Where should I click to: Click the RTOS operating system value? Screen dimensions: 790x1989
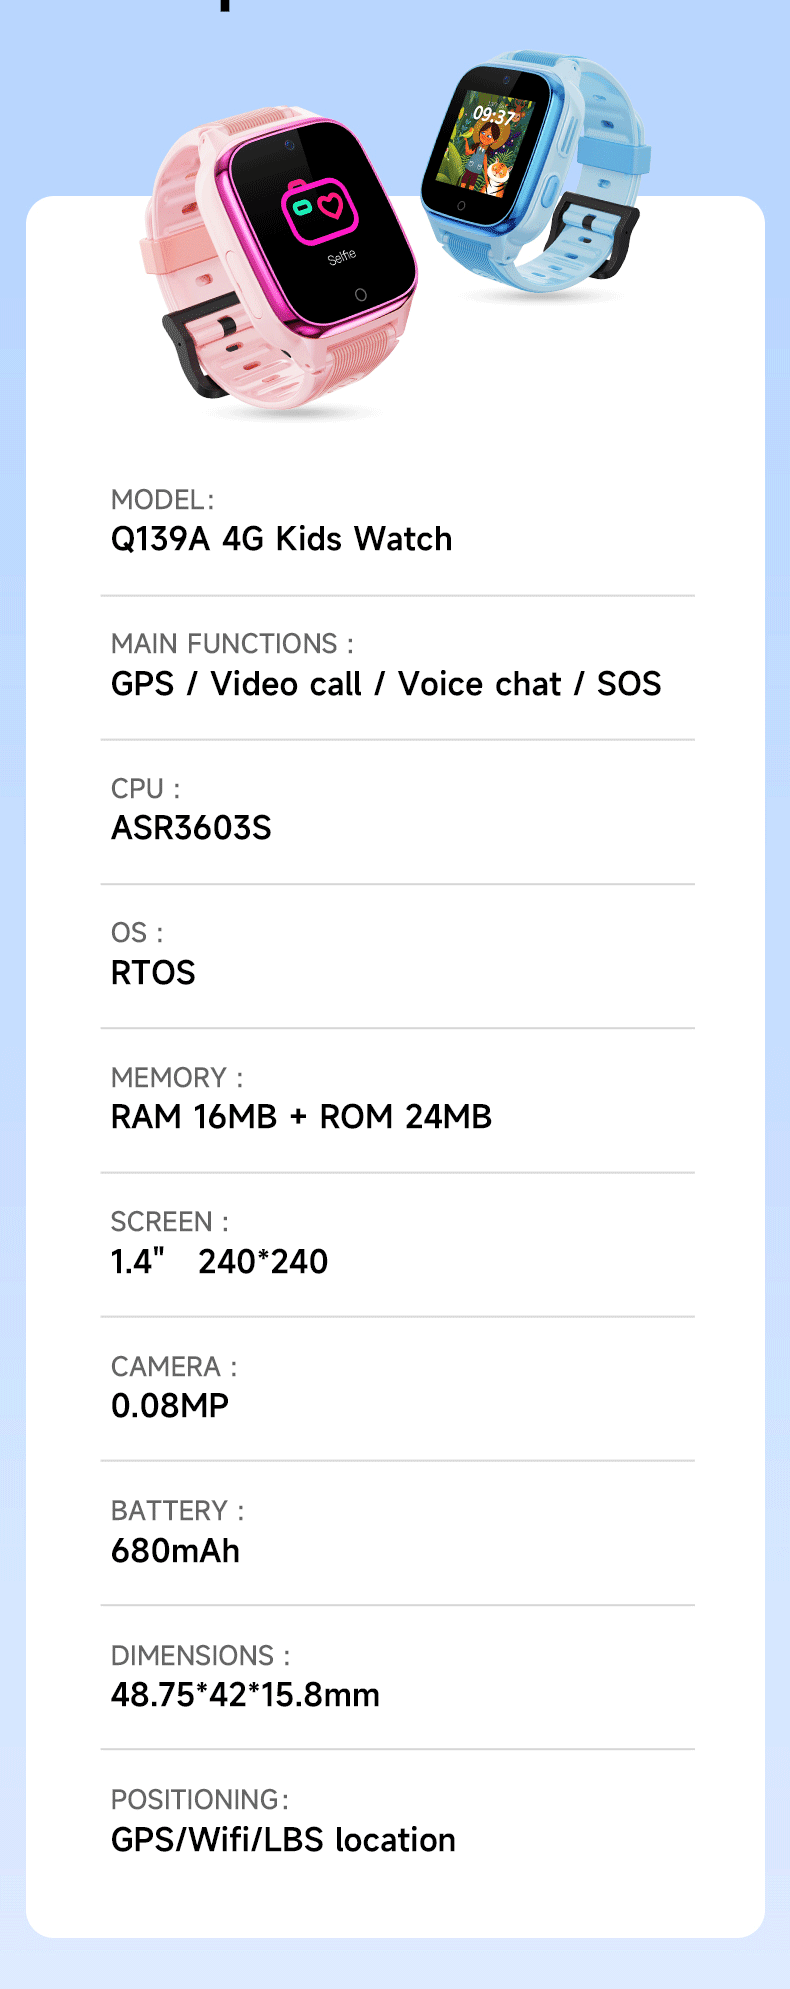pos(153,973)
